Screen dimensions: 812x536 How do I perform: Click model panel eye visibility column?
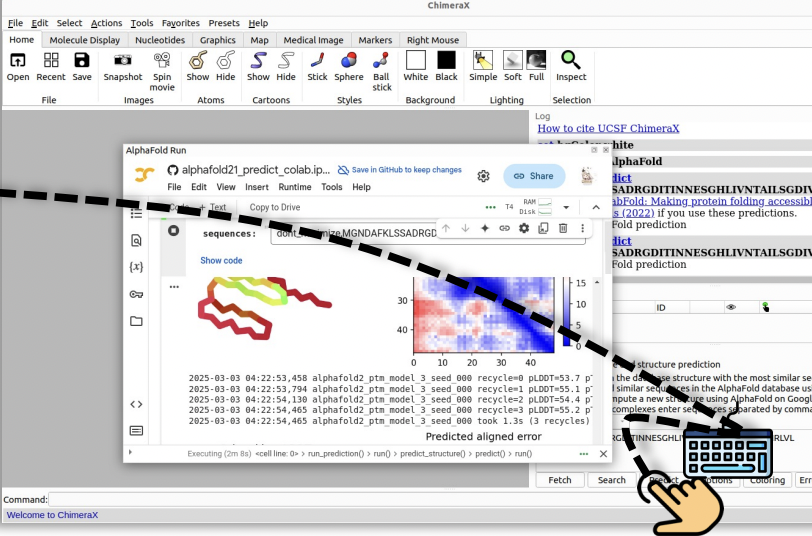pos(731,307)
